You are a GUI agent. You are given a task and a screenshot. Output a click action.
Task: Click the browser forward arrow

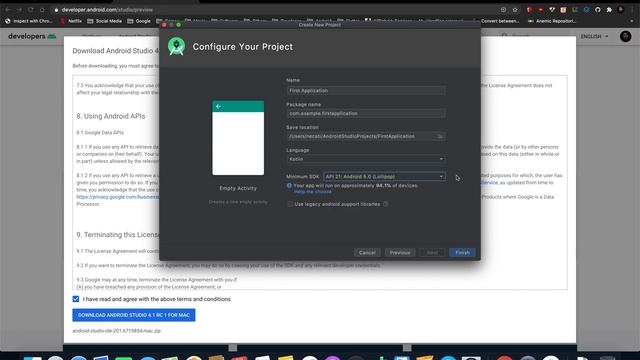pyautogui.click(x=19, y=9)
